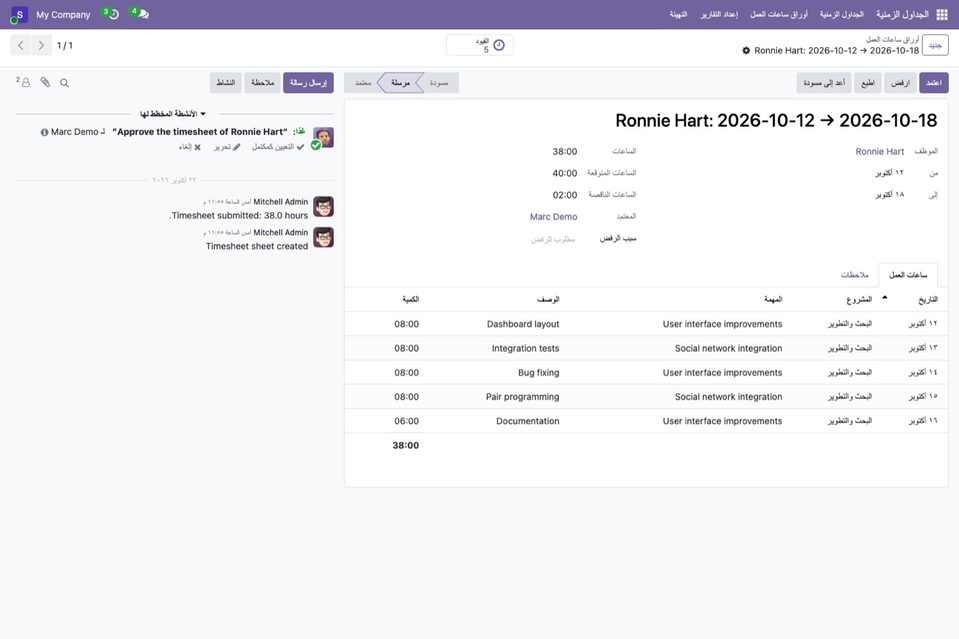This screenshot has height=639, width=959.
Task: Open the إعداد التقارير menu
Action: 719,14
